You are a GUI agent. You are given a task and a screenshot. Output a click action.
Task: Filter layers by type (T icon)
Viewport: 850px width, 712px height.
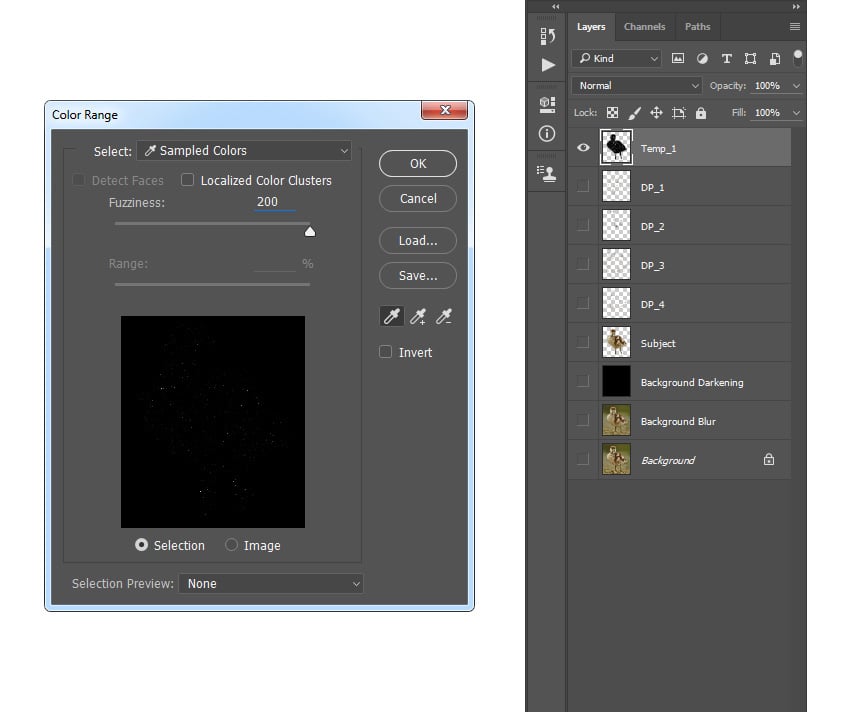pyautogui.click(x=726, y=59)
